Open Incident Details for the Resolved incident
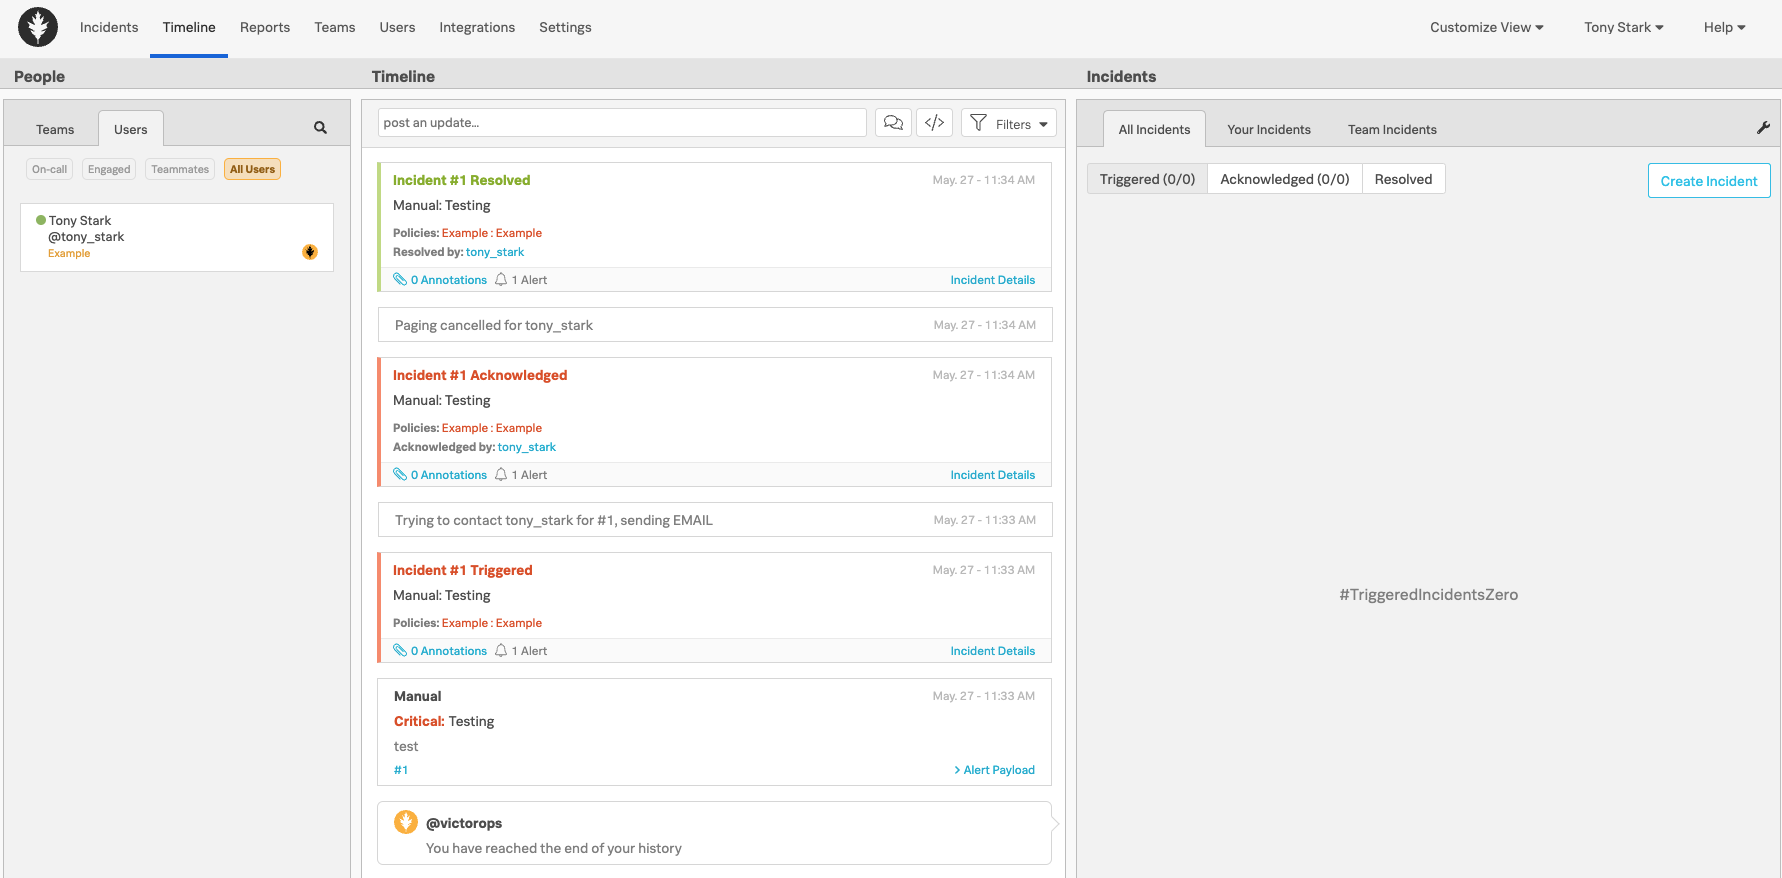 [993, 280]
